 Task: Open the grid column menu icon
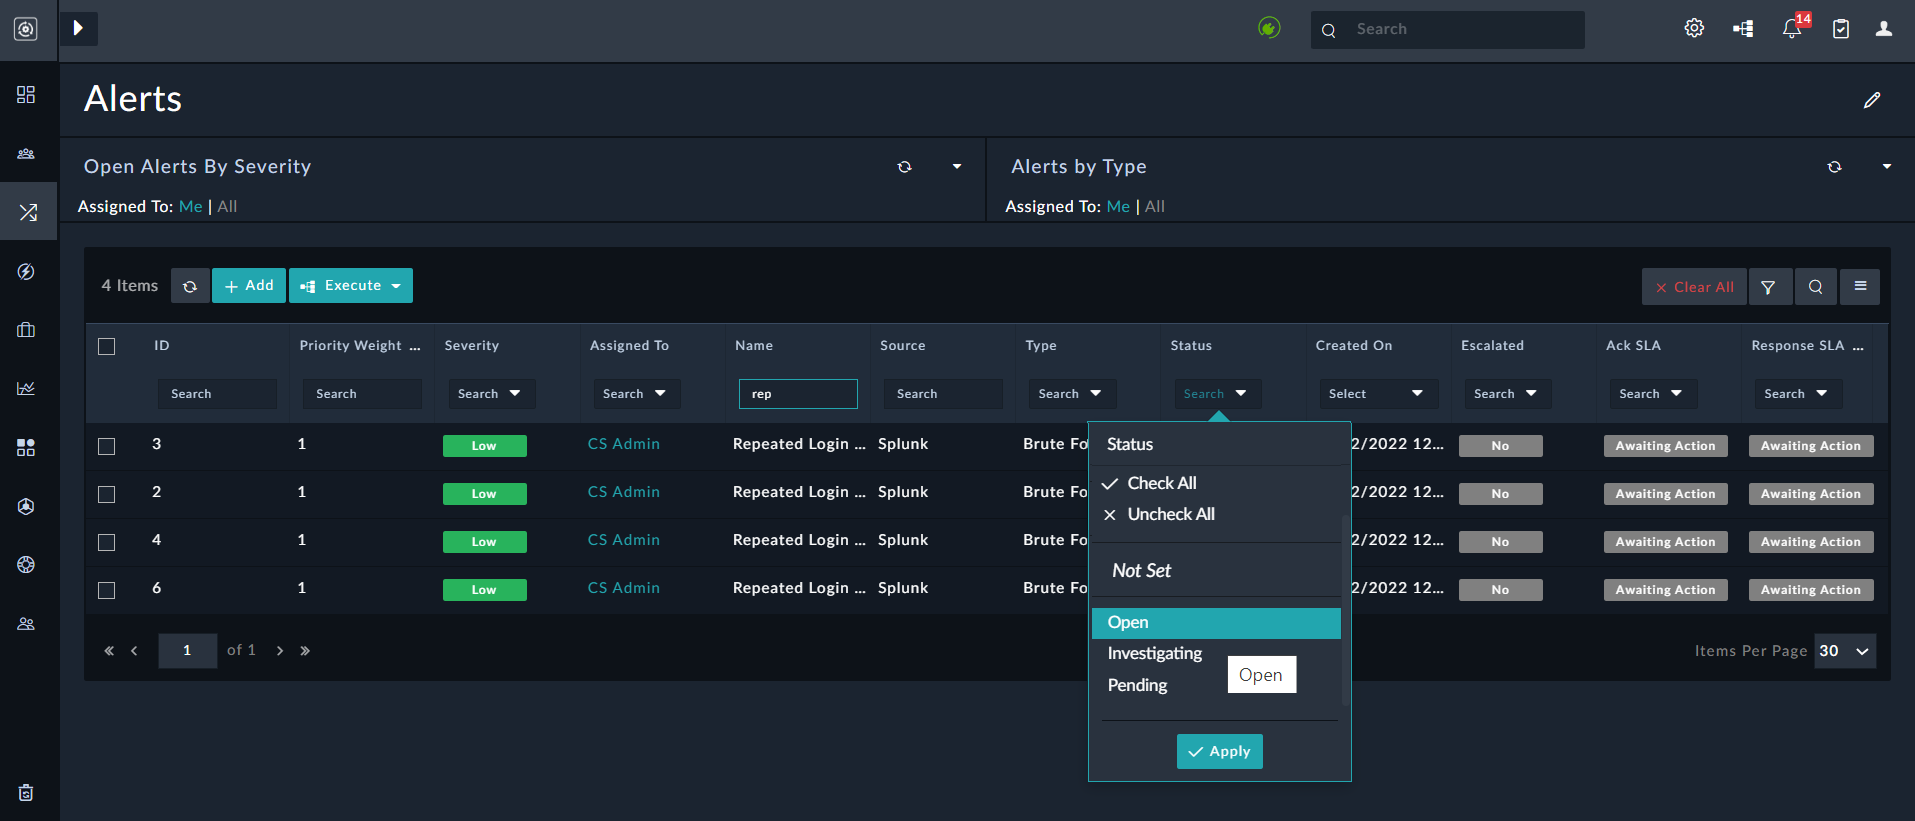[1860, 287]
